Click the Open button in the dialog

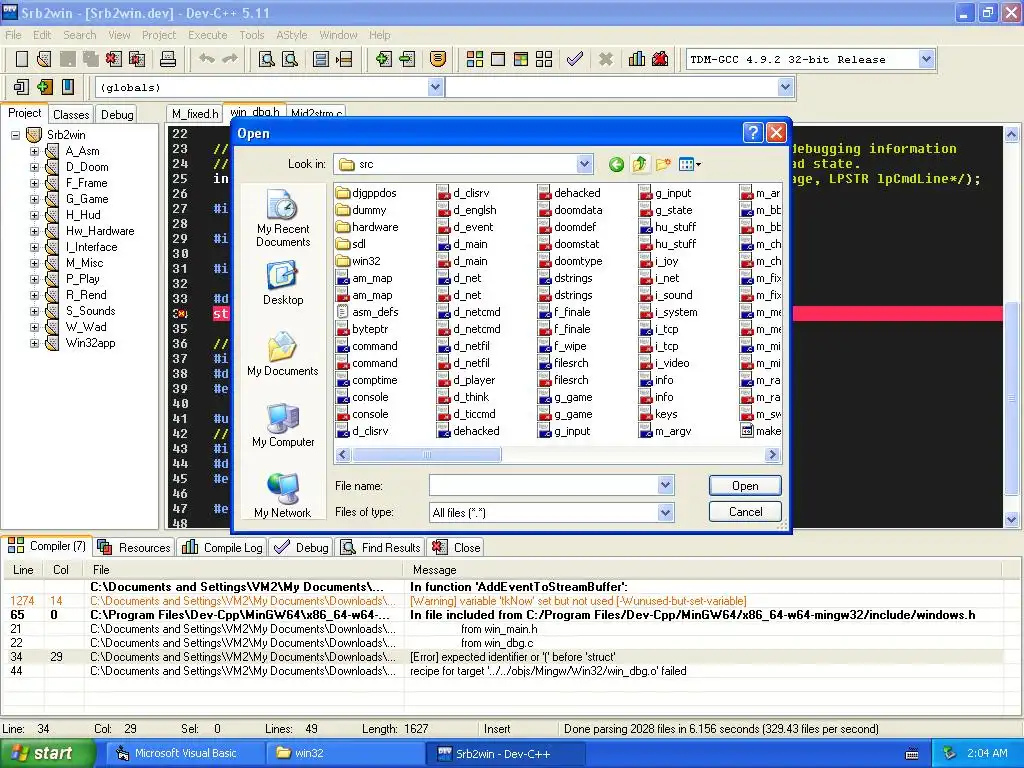745,486
